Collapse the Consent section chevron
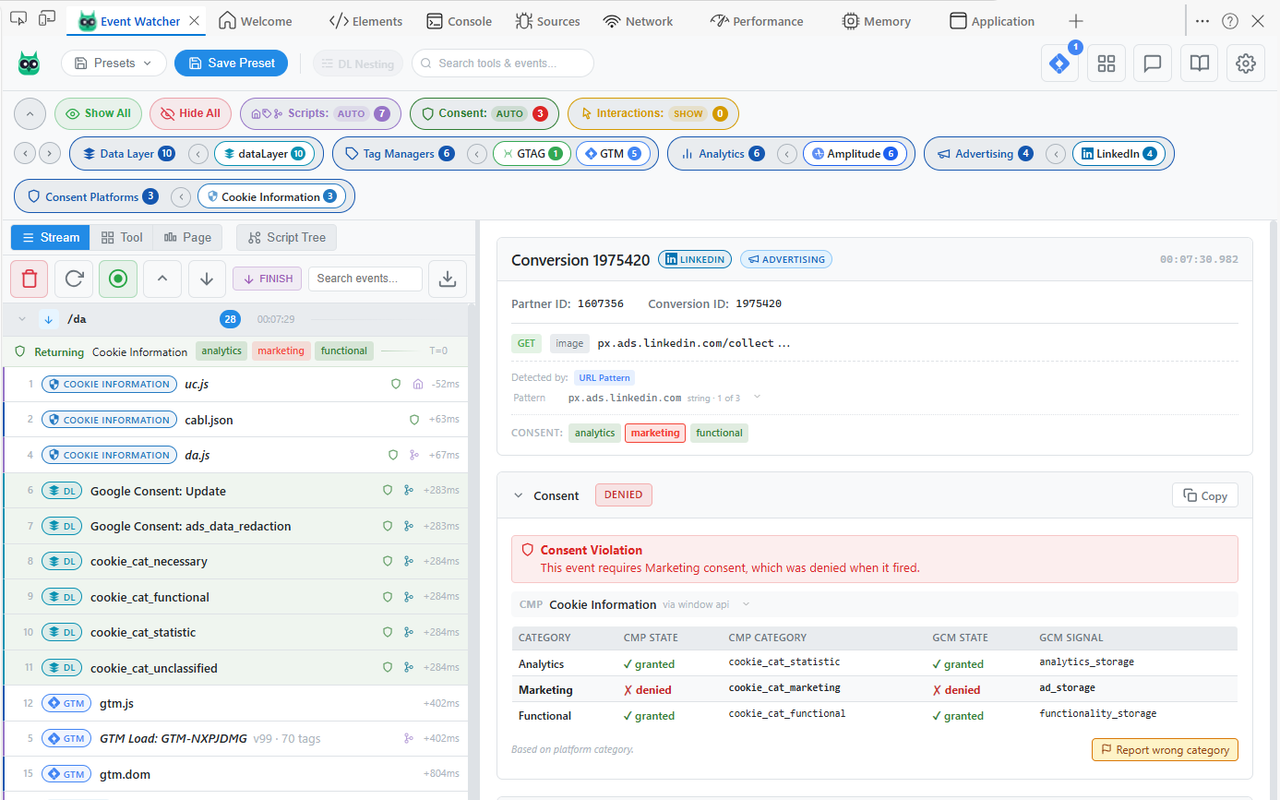Screen dimensions: 1280x800 click(x=518, y=495)
